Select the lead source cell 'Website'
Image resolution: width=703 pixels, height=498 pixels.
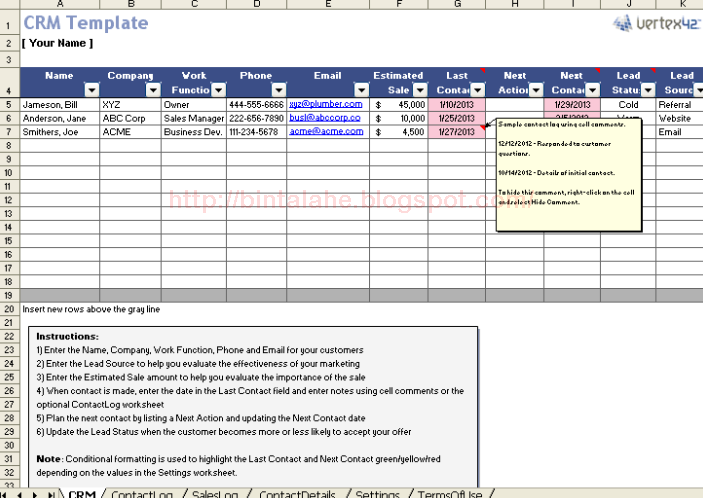click(679, 118)
